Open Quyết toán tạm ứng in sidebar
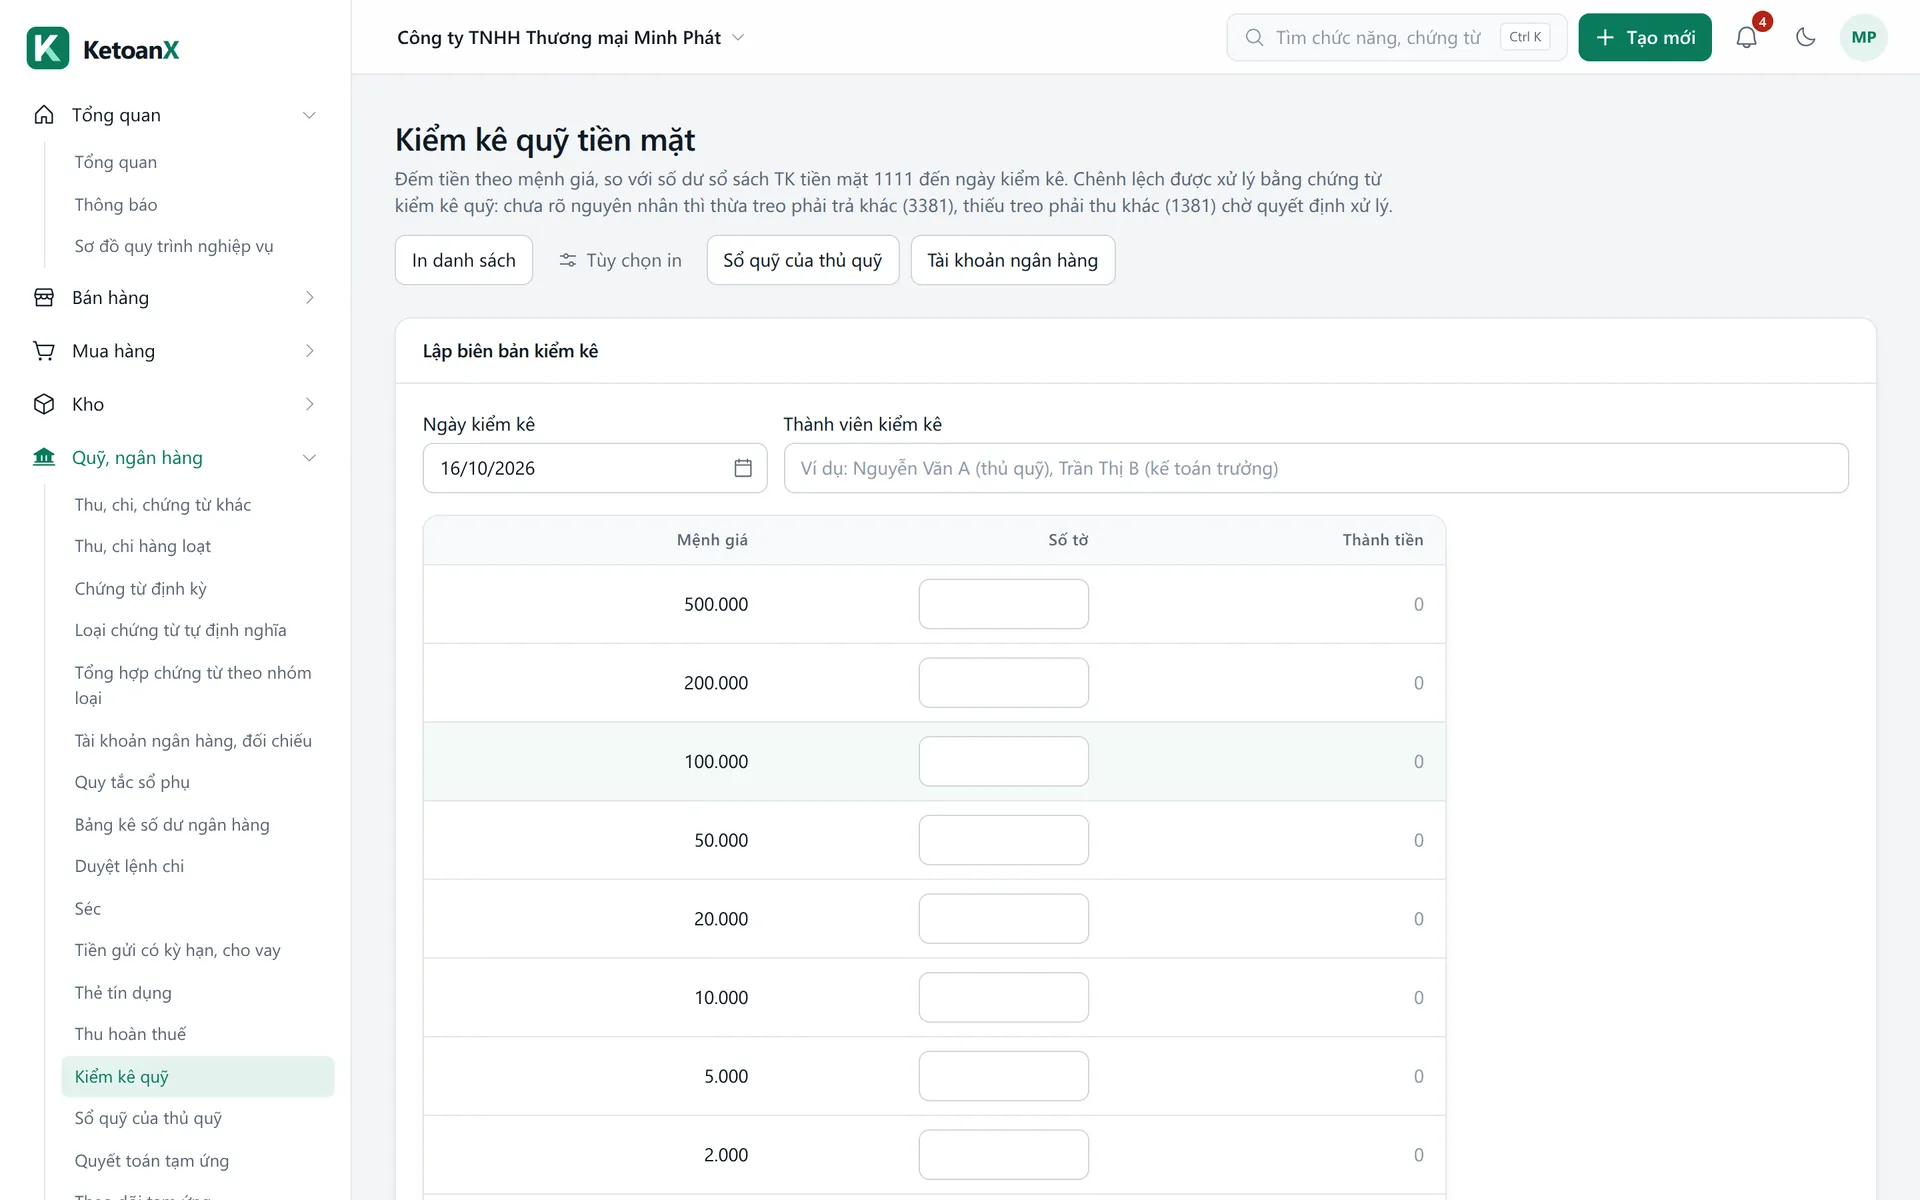Image resolution: width=1920 pixels, height=1200 pixels. coord(152,1161)
